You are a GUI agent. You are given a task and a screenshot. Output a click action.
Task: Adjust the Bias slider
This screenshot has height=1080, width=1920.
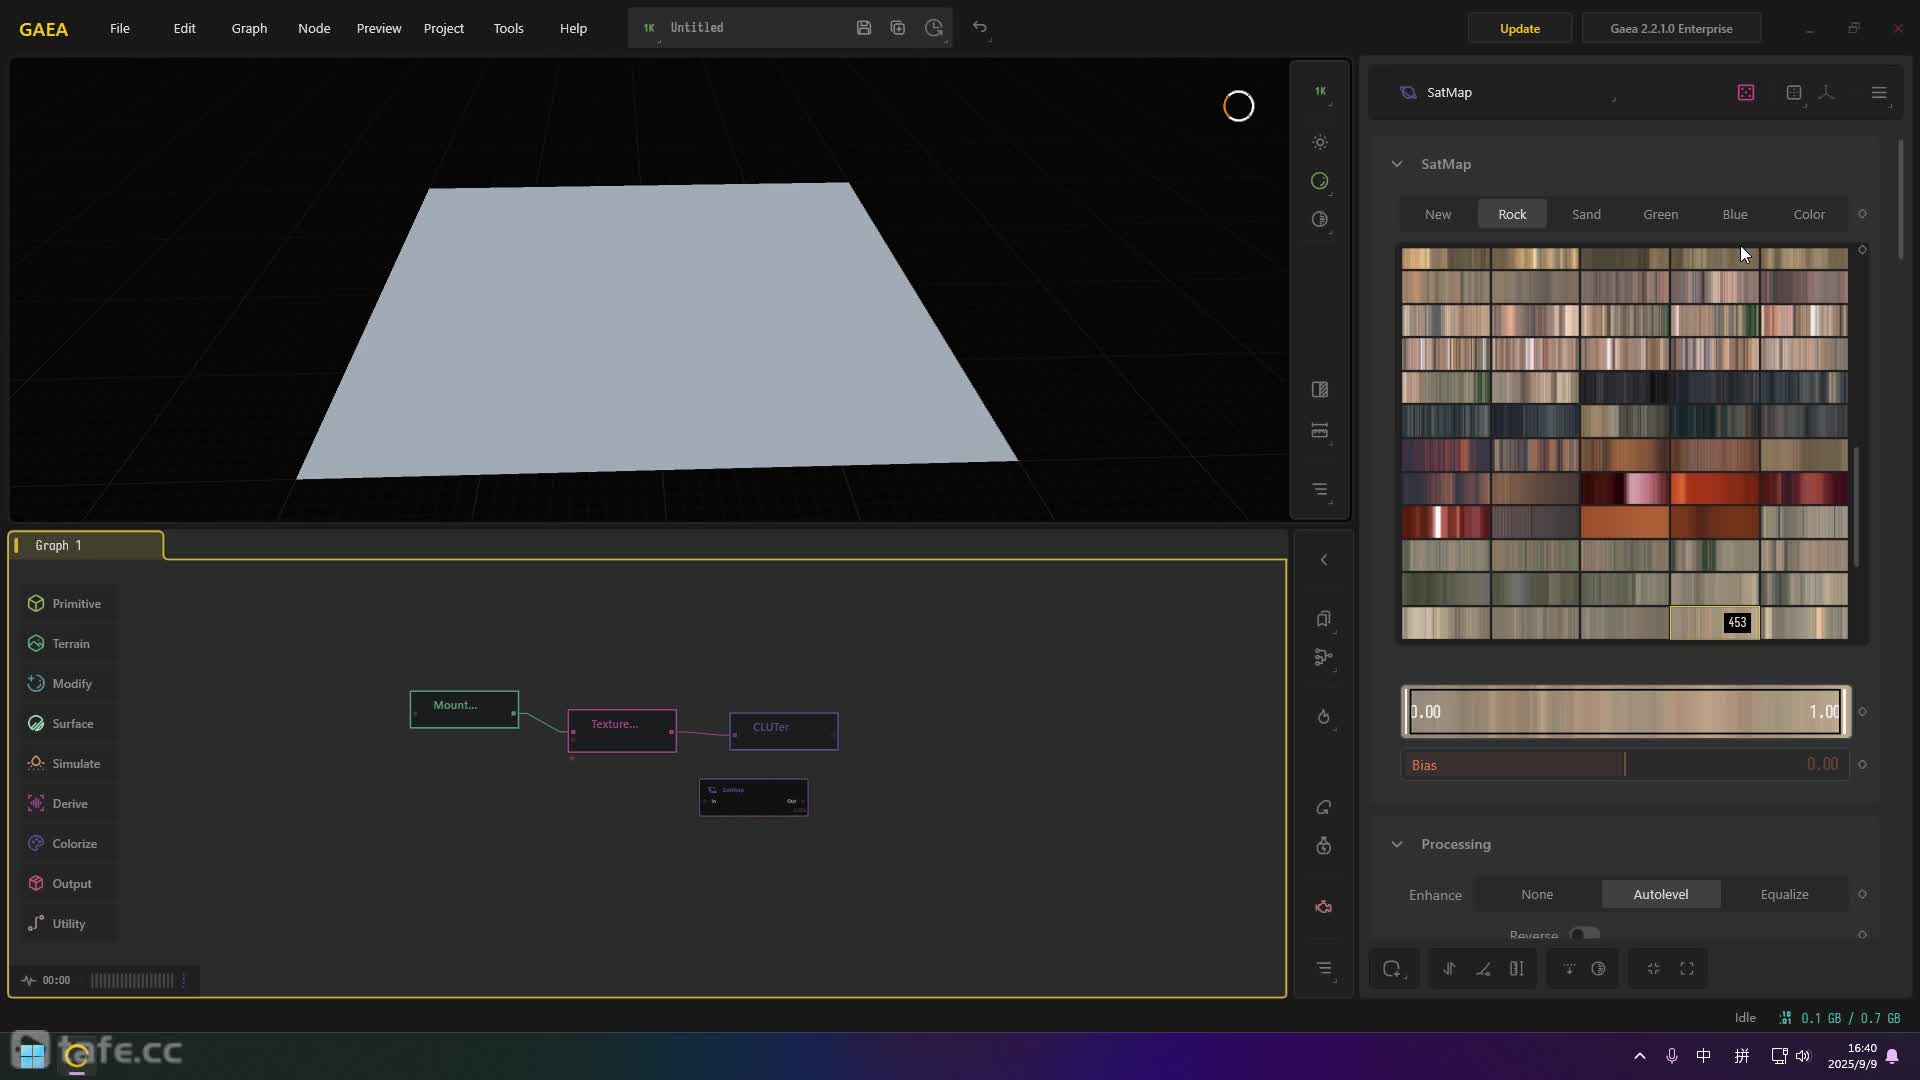click(x=1624, y=765)
